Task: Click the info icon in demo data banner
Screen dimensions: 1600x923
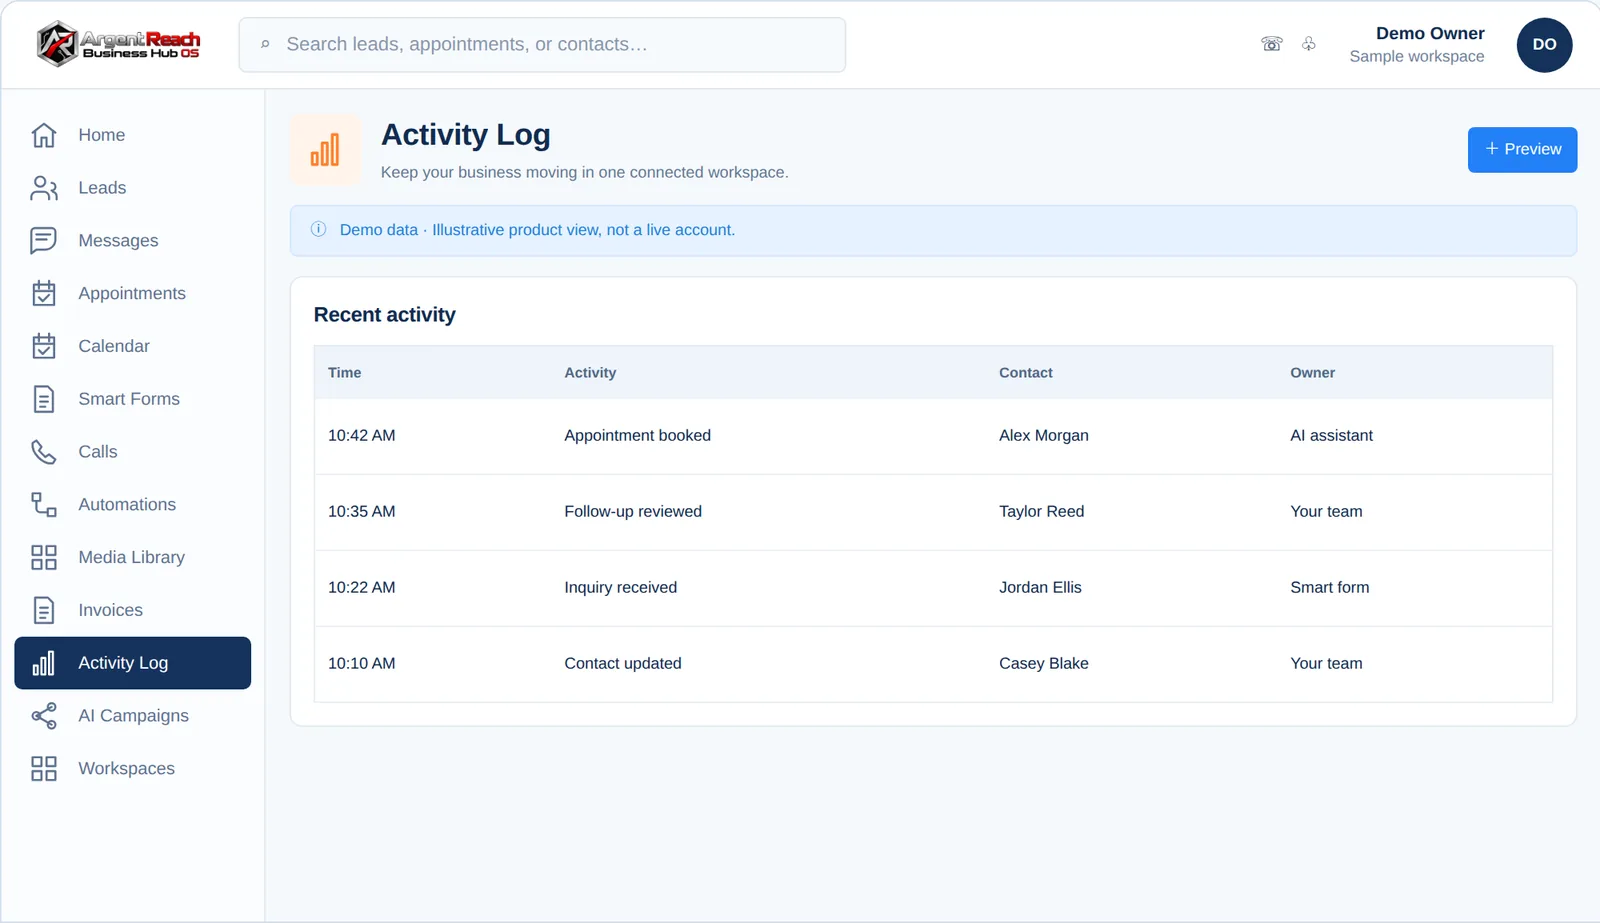Action: tap(318, 229)
